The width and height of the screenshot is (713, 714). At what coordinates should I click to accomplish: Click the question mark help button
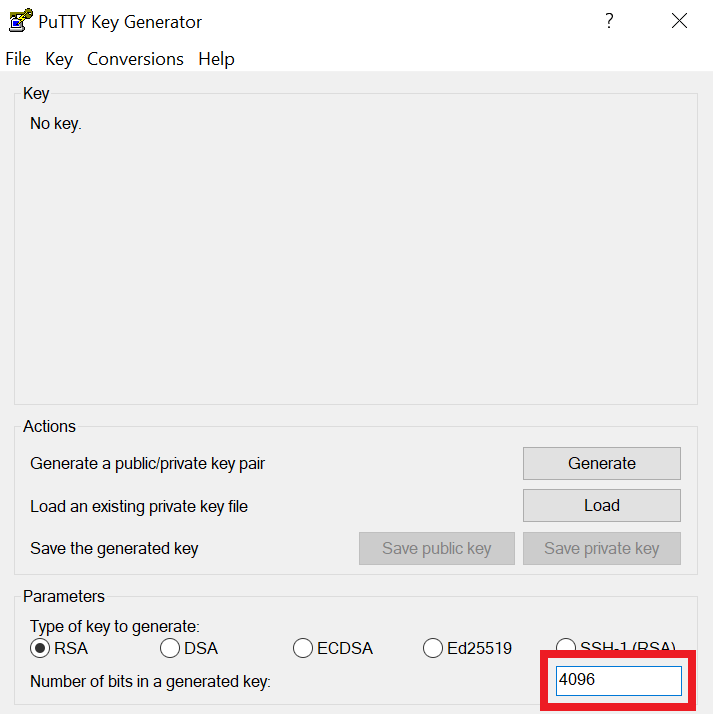[609, 21]
